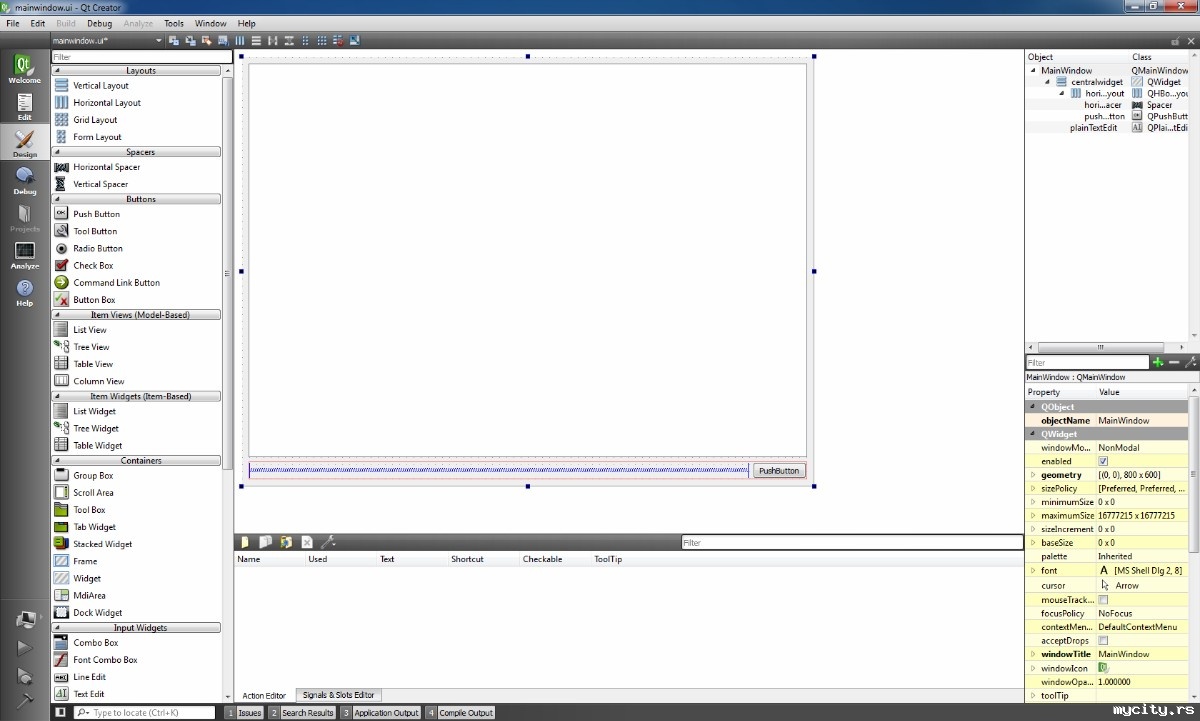
Task: Collapse the Layouts category header
Action: [136, 71]
